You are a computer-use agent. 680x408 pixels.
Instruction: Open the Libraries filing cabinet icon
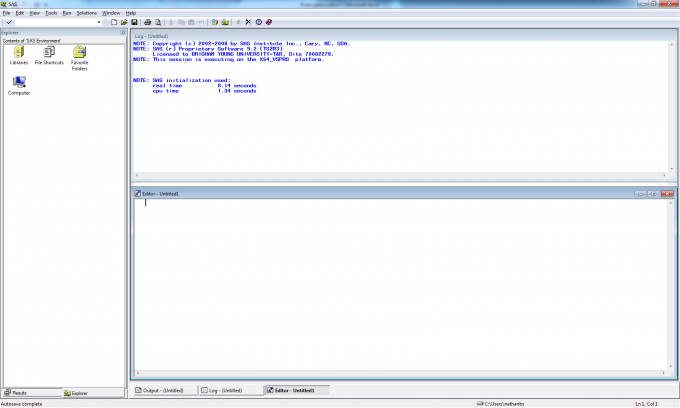pyautogui.click(x=18, y=54)
